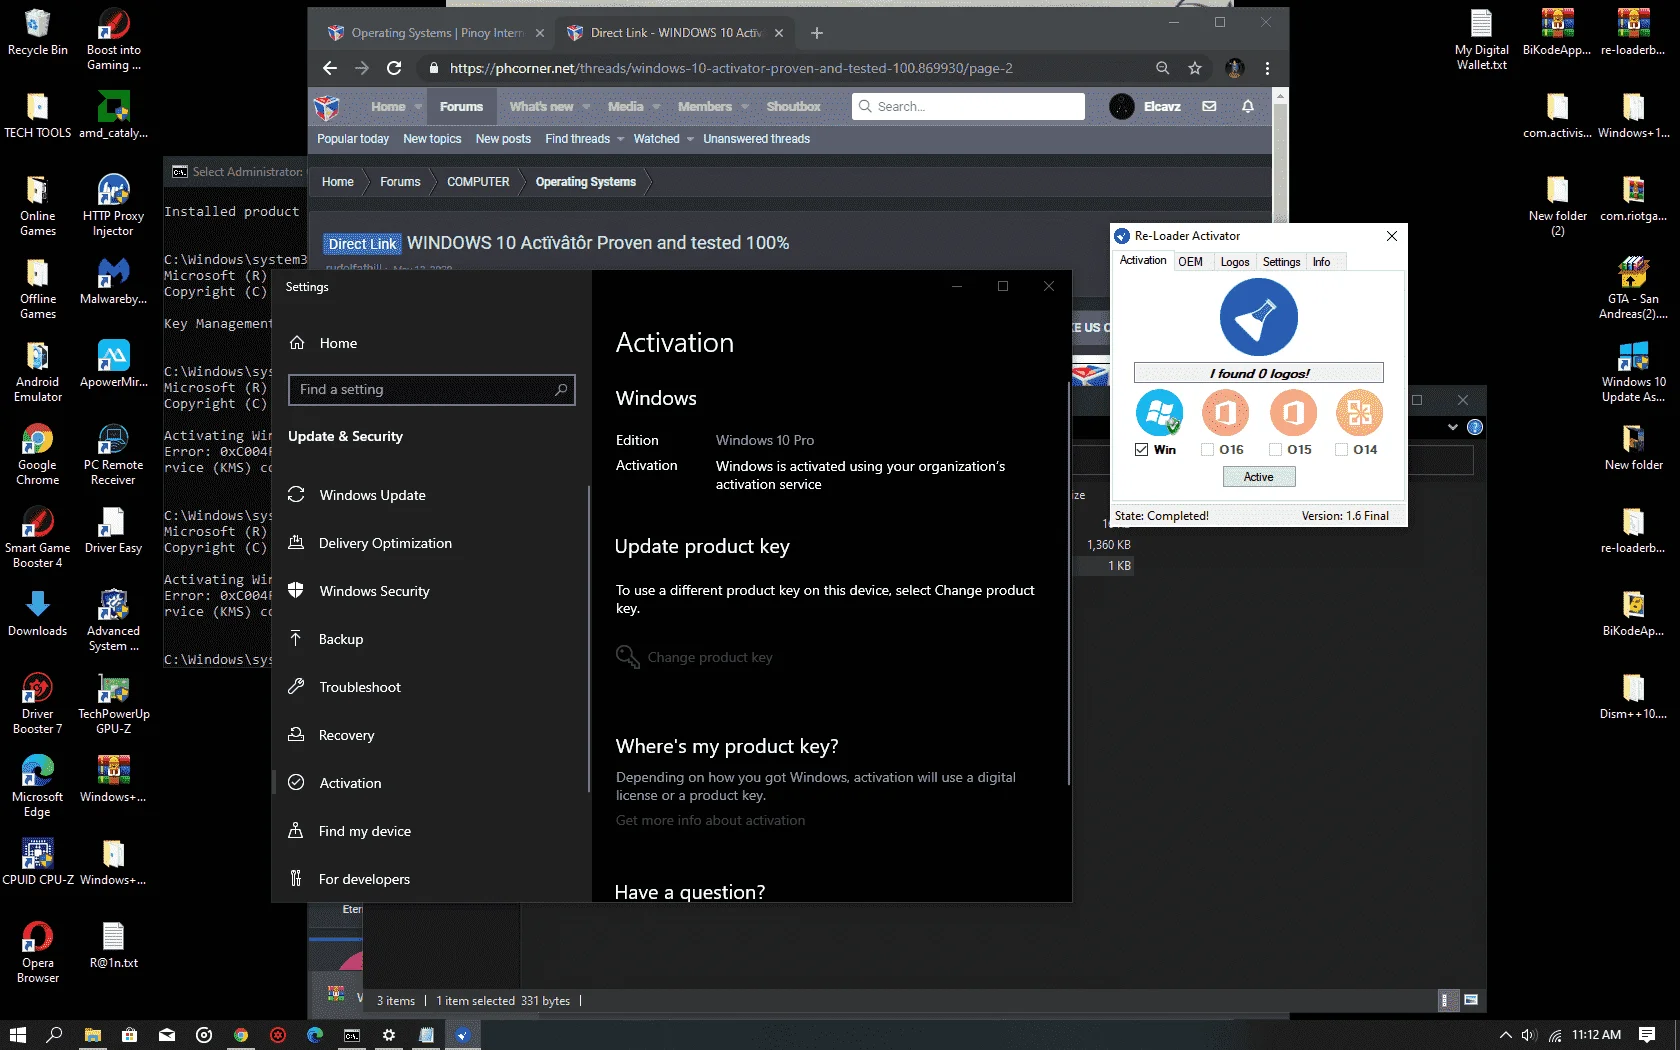Expand the File Explorer ribbon chevron

tap(1452, 427)
